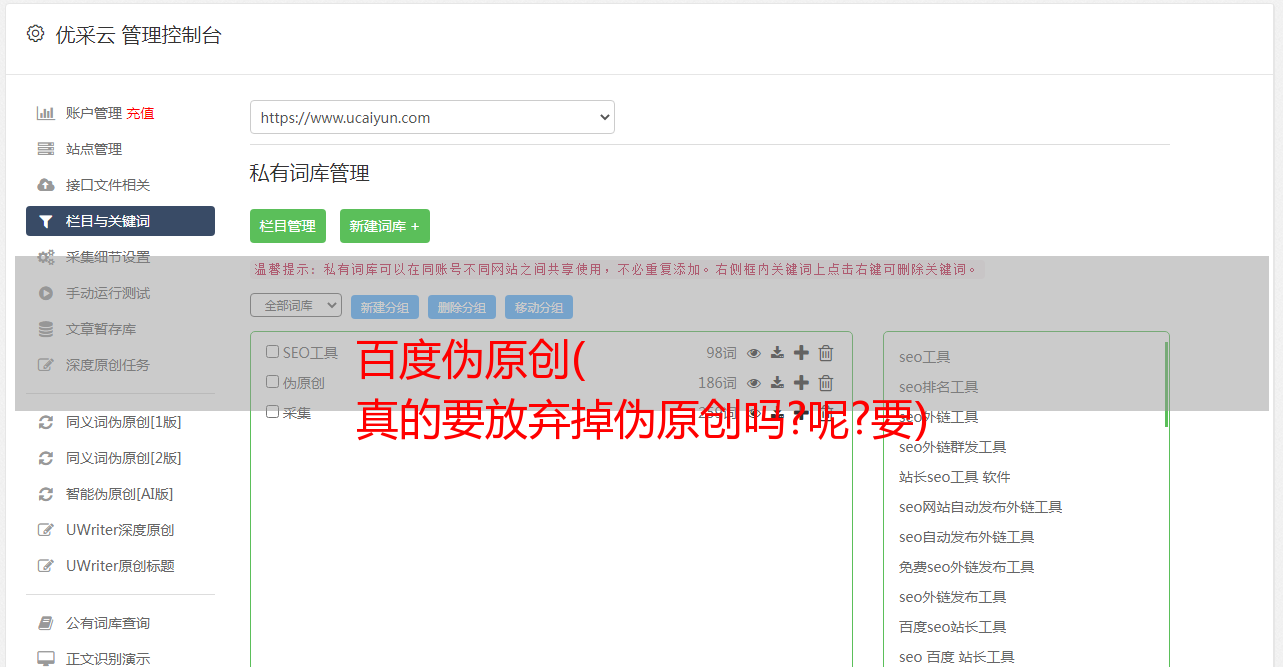Select keyword "seo网站自动发布外链工具"

tap(981, 507)
